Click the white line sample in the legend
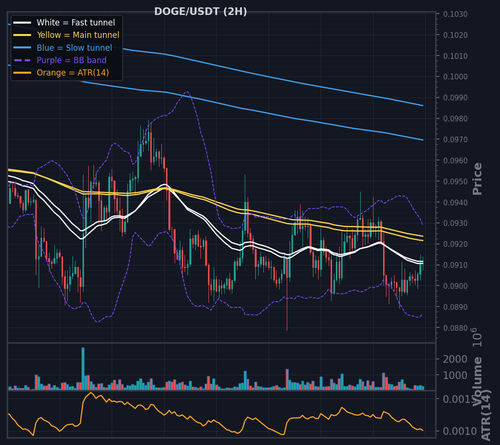The height and width of the screenshot is (445, 500). click(x=22, y=23)
